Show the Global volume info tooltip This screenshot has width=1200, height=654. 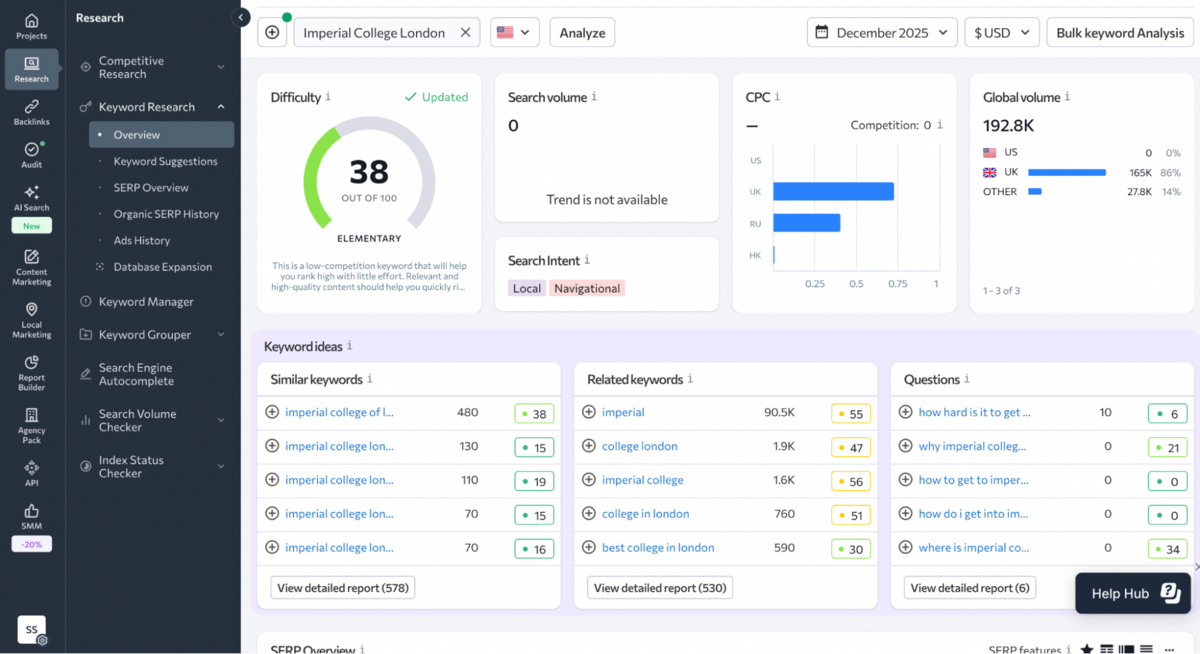[1067, 97]
